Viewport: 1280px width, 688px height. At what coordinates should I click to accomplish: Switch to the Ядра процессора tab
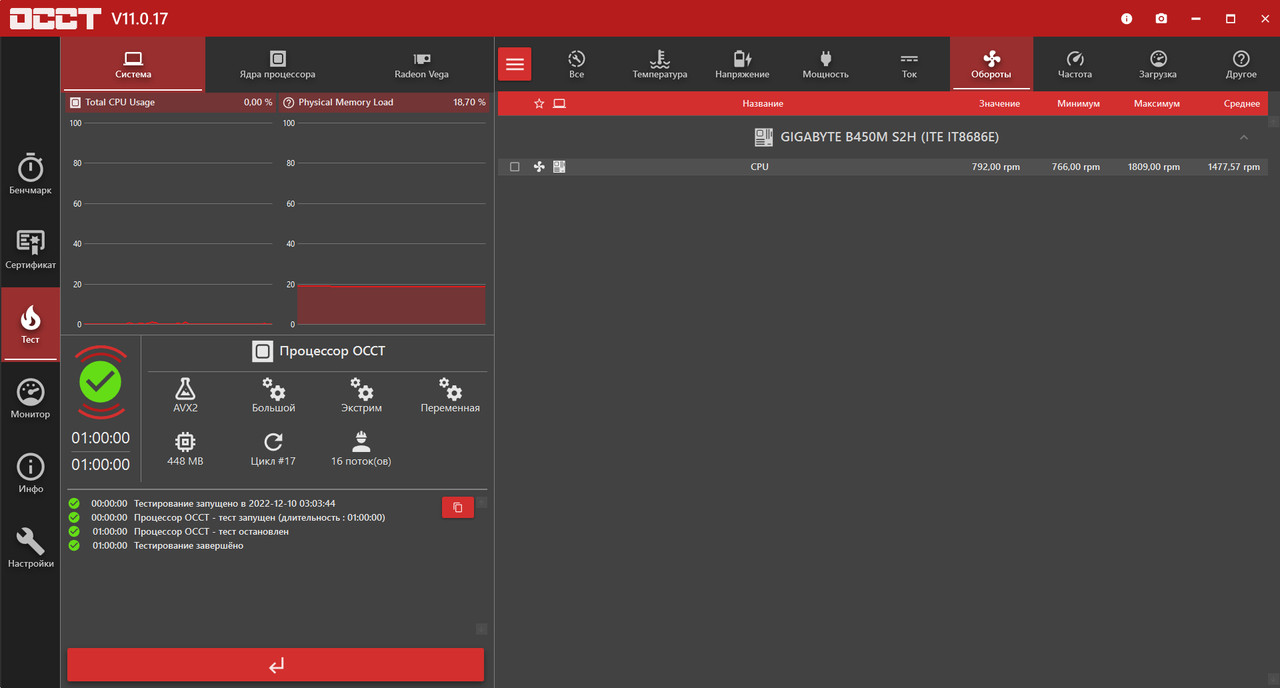click(x=277, y=65)
